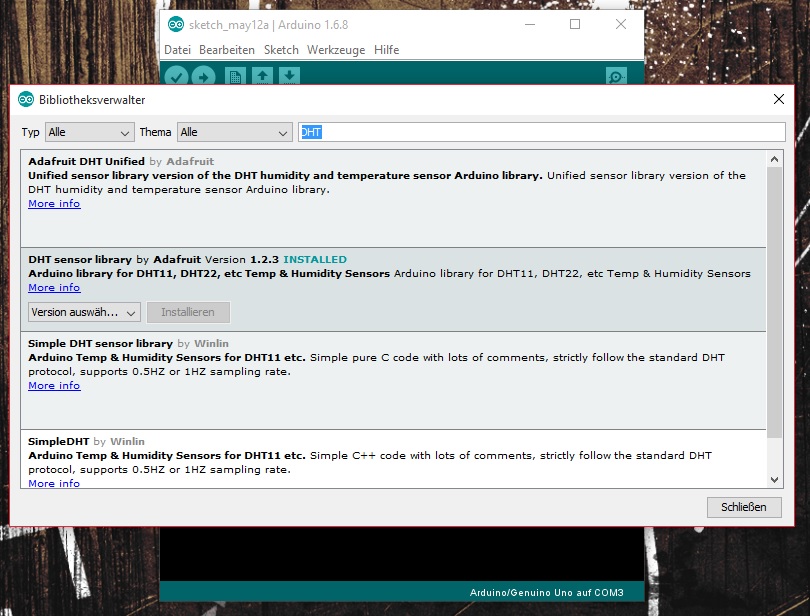Click the Schließen button
Viewport: 810px width, 616px height.
point(744,507)
